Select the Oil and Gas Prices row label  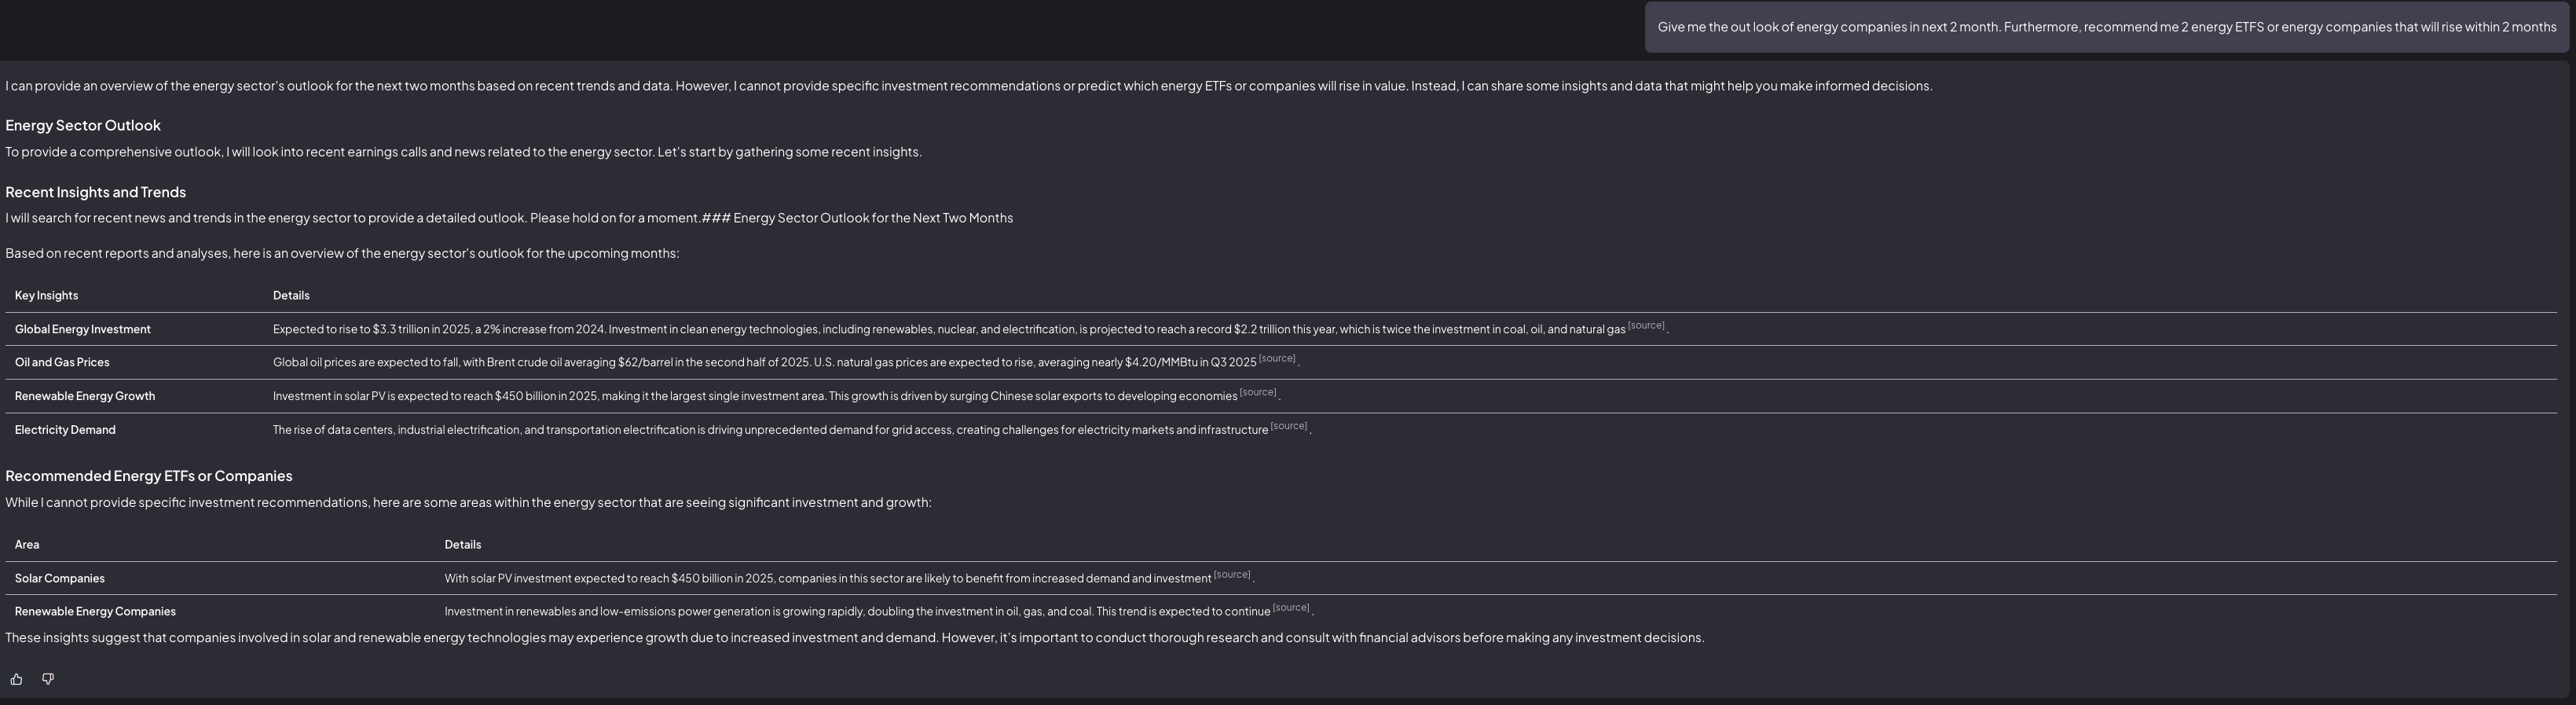pos(62,362)
